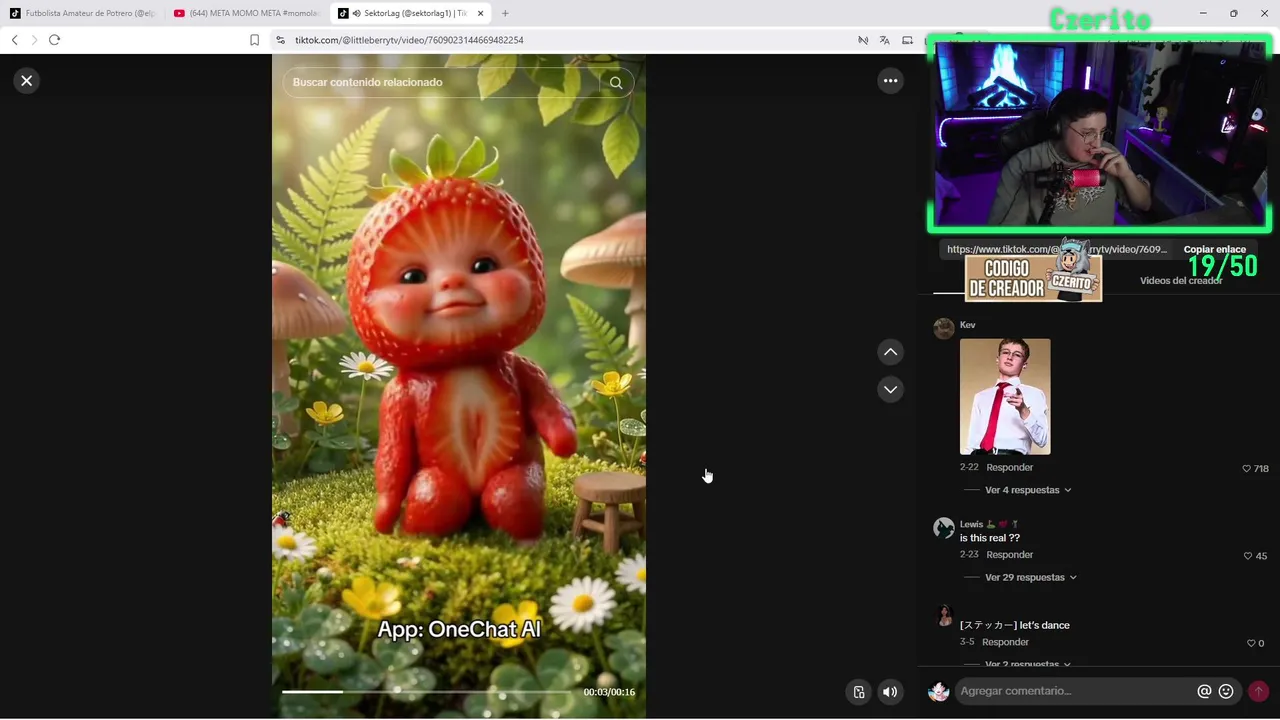
Task: Click Responder under 'let's dance' comment
Action: tap(1005, 642)
